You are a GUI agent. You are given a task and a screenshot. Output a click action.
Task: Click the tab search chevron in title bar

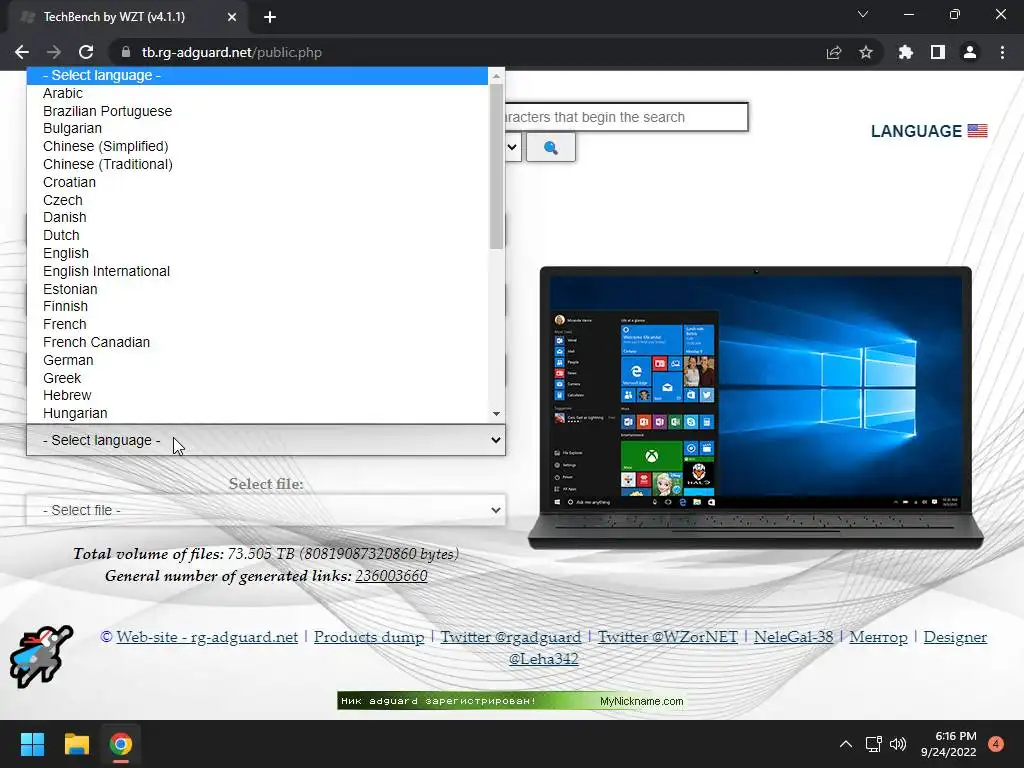click(x=863, y=14)
